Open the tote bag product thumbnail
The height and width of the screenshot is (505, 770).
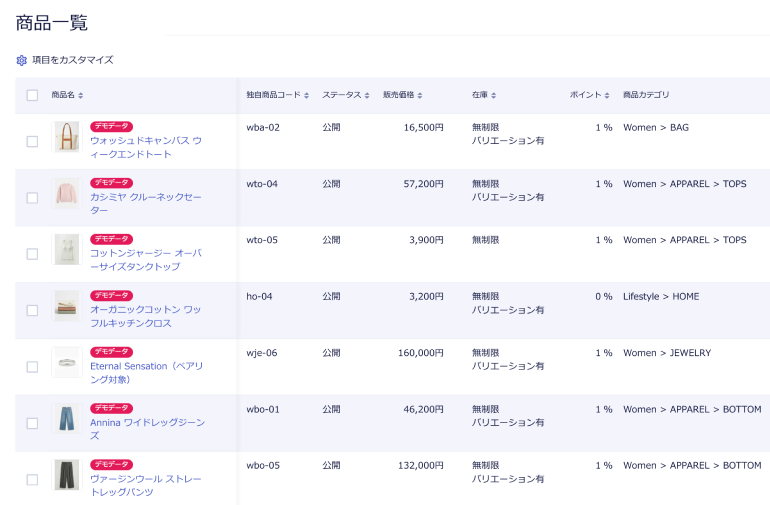(x=67, y=137)
